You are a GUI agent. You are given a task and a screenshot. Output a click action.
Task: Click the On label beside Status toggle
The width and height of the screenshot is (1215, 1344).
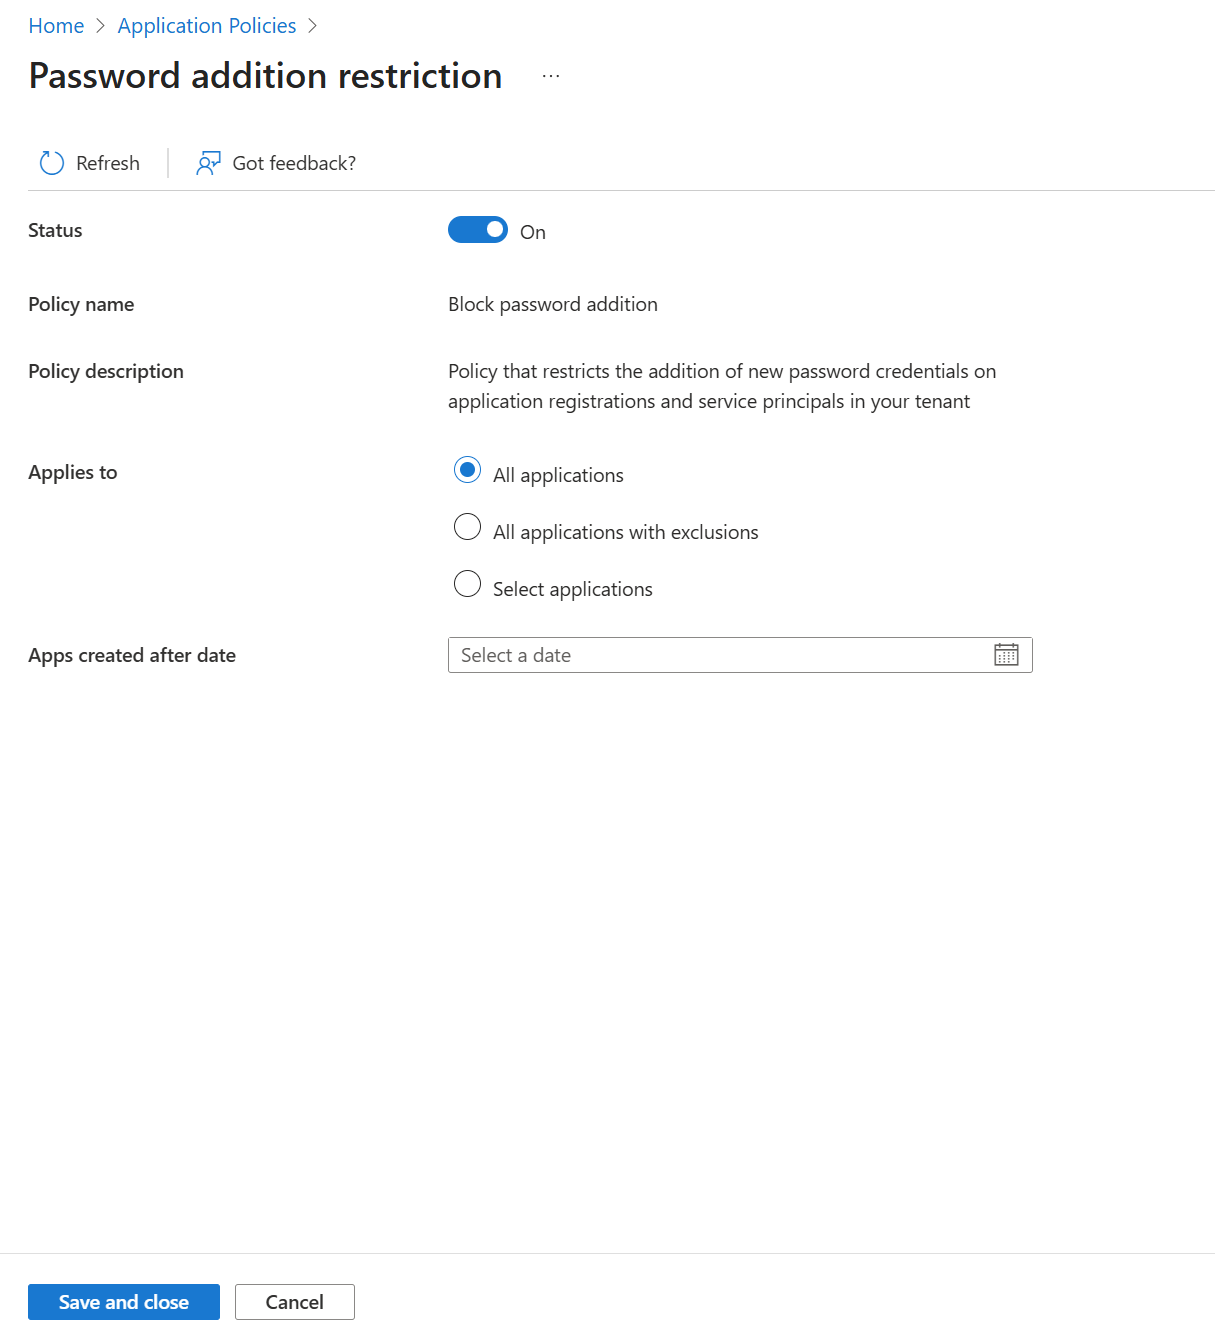coord(533,232)
